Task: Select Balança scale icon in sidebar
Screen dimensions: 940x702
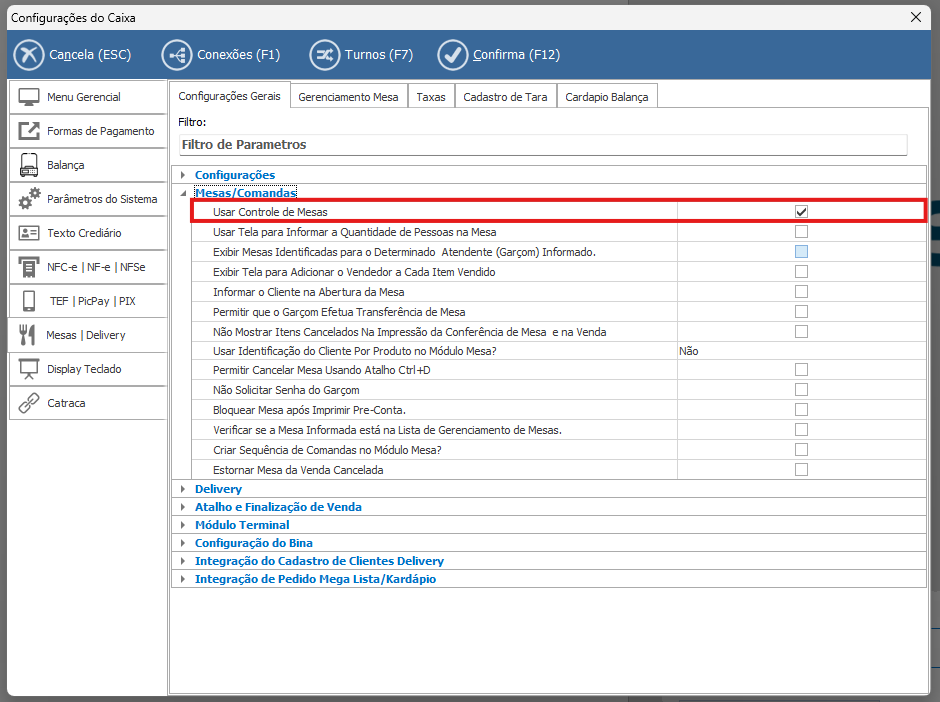Action: 29,165
